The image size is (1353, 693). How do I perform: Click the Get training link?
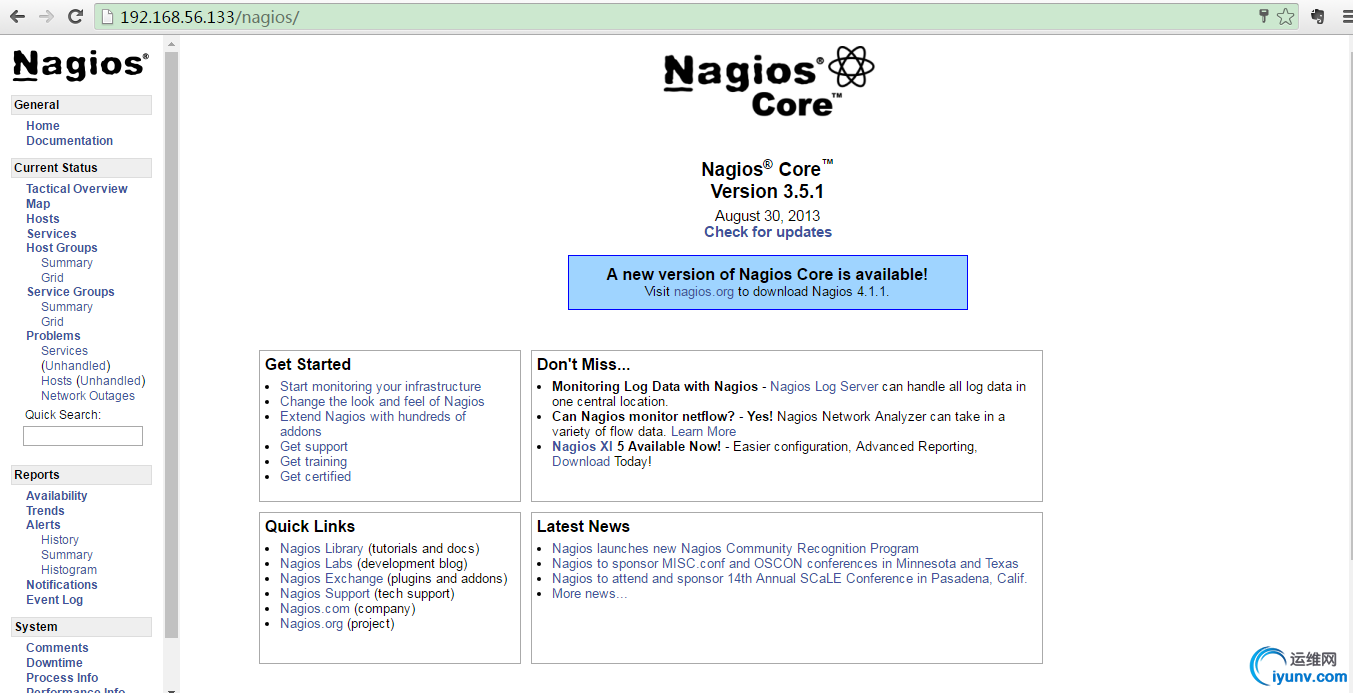[x=313, y=462]
